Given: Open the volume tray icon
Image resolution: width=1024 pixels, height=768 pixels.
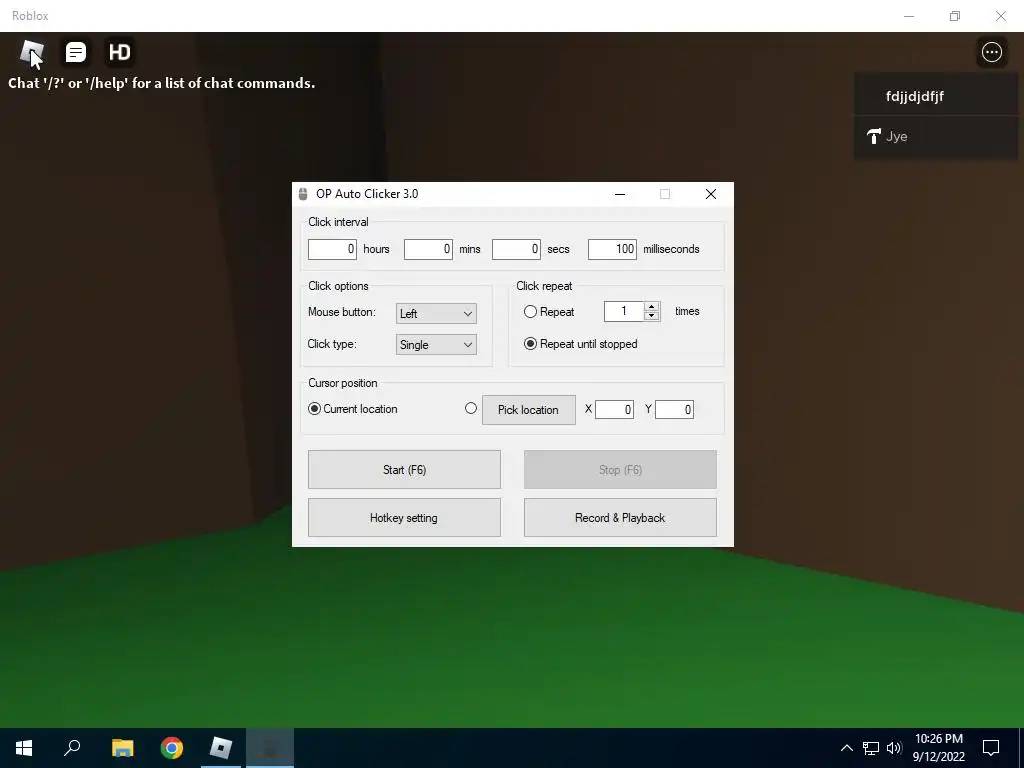Looking at the screenshot, I should [894, 748].
